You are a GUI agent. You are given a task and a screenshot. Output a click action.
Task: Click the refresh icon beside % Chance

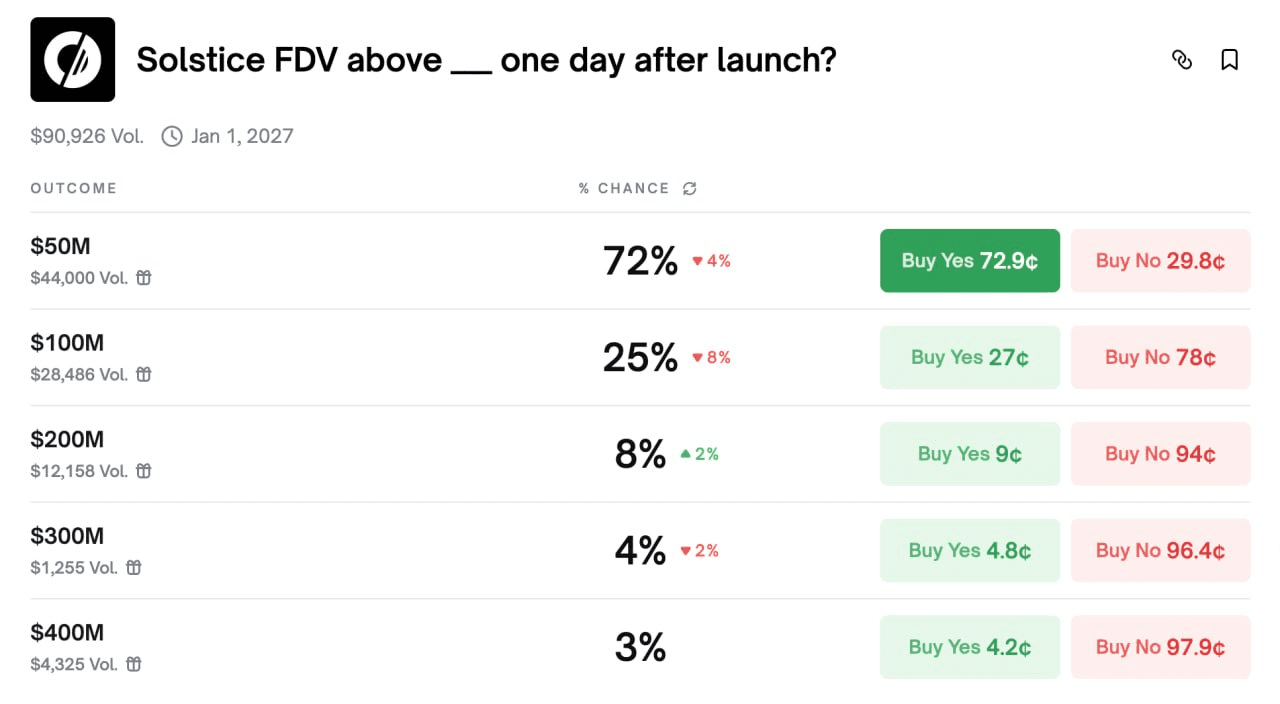[x=689, y=188]
